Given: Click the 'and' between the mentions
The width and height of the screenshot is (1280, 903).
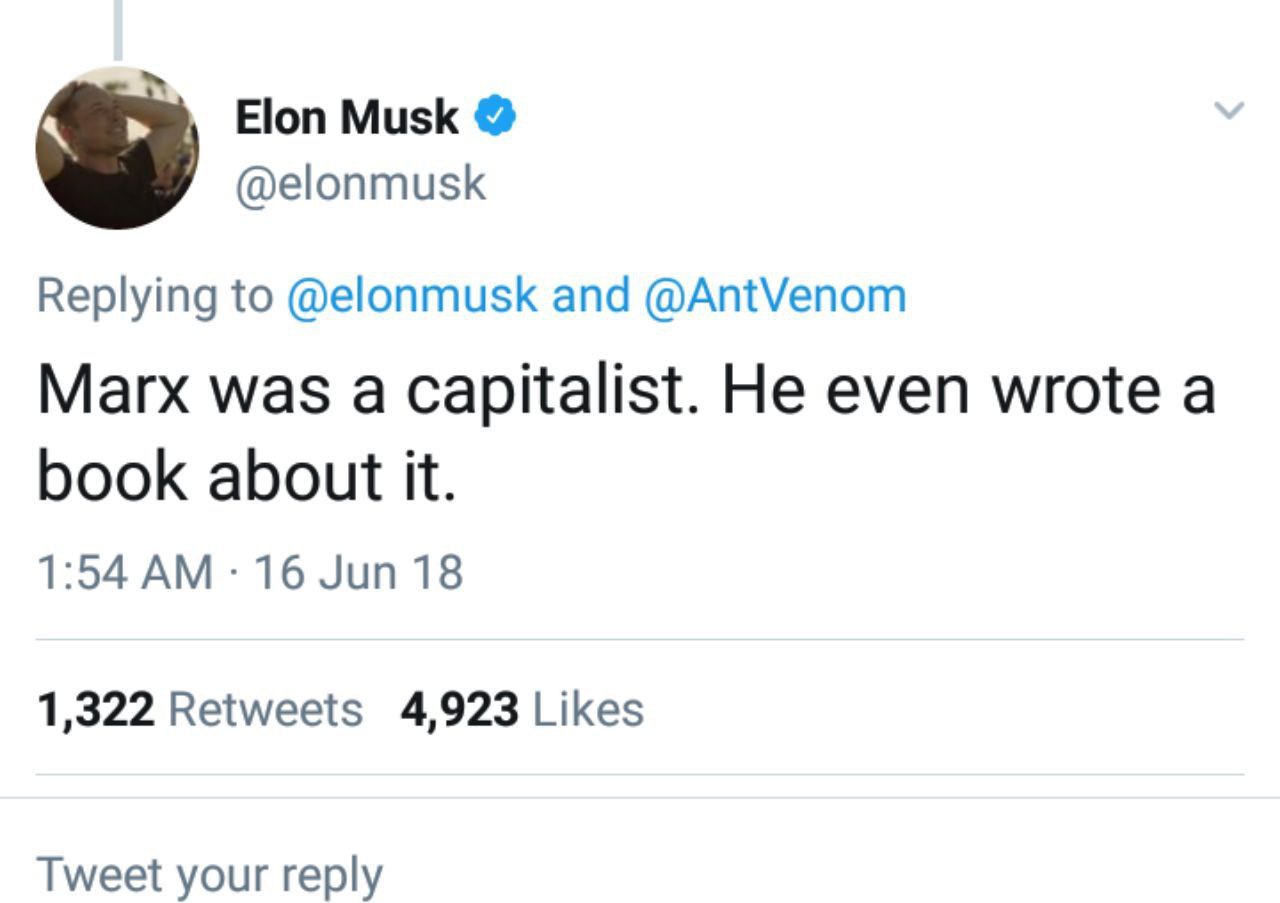Looking at the screenshot, I should pos(592,295).
